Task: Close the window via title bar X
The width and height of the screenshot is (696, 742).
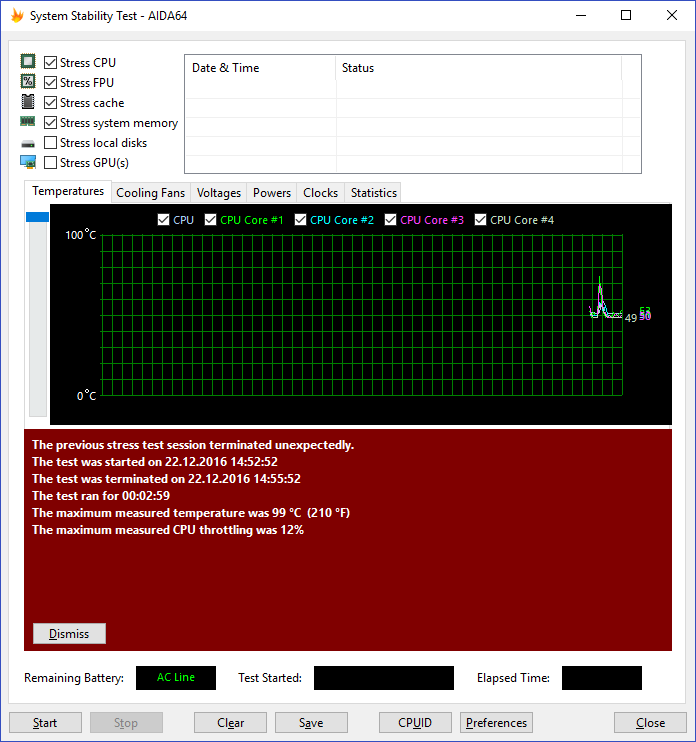Action: click(x=671, y=15)
